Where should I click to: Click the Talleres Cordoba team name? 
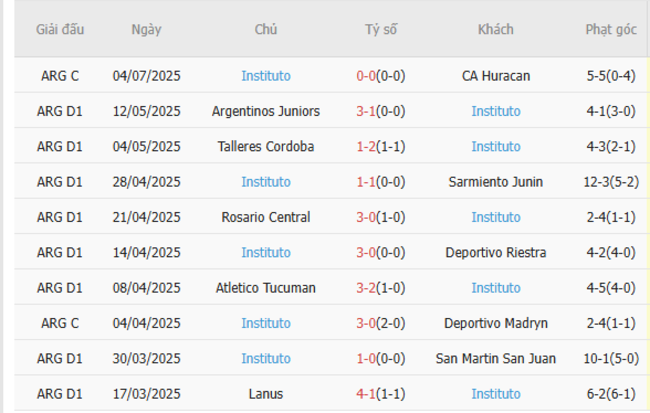pos(266,146)
